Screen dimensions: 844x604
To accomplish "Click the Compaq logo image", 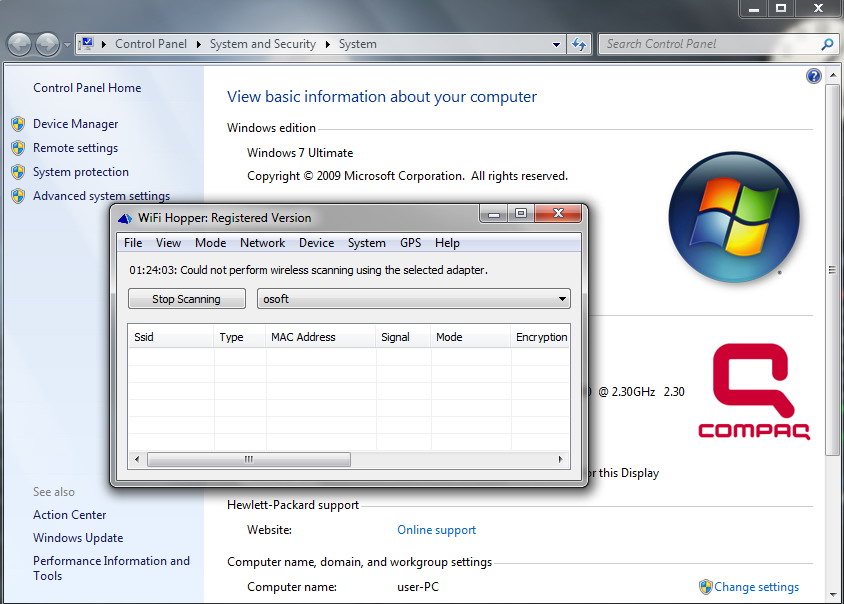I will (754, 391).
